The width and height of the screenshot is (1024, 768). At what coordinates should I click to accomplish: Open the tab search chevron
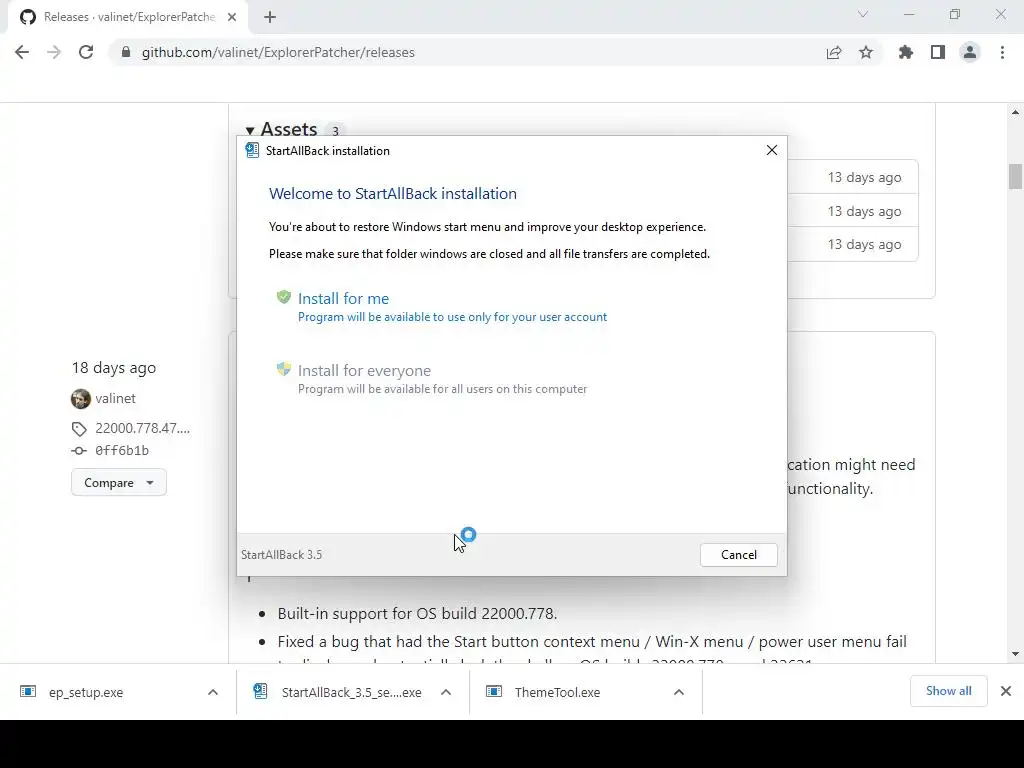tap(863, 14)
